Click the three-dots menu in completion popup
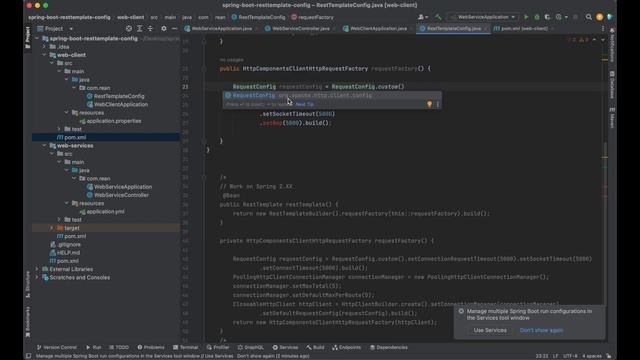Image resolution: width=640 pixels, height=360 pixels. coord(438,104)
